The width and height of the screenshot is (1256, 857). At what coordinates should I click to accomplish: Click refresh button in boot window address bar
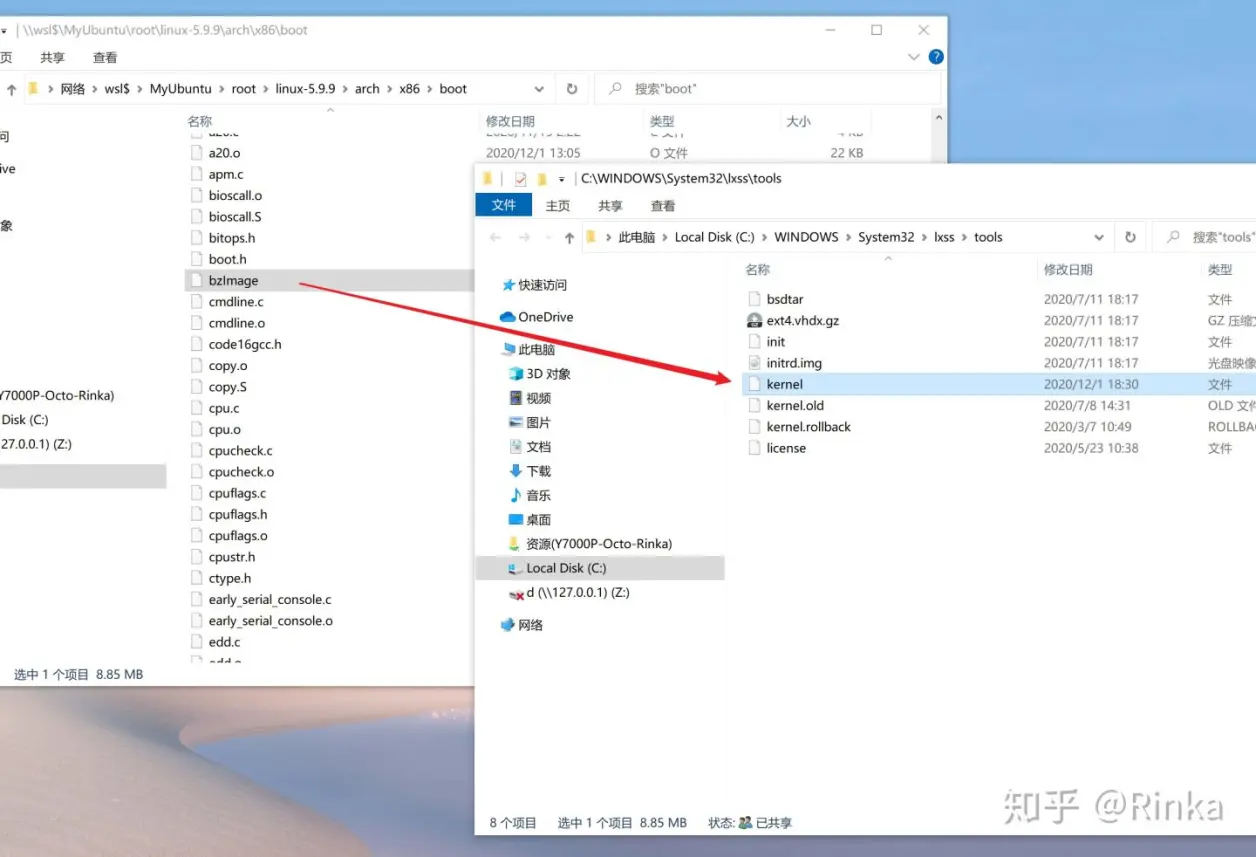click(572, 88)
